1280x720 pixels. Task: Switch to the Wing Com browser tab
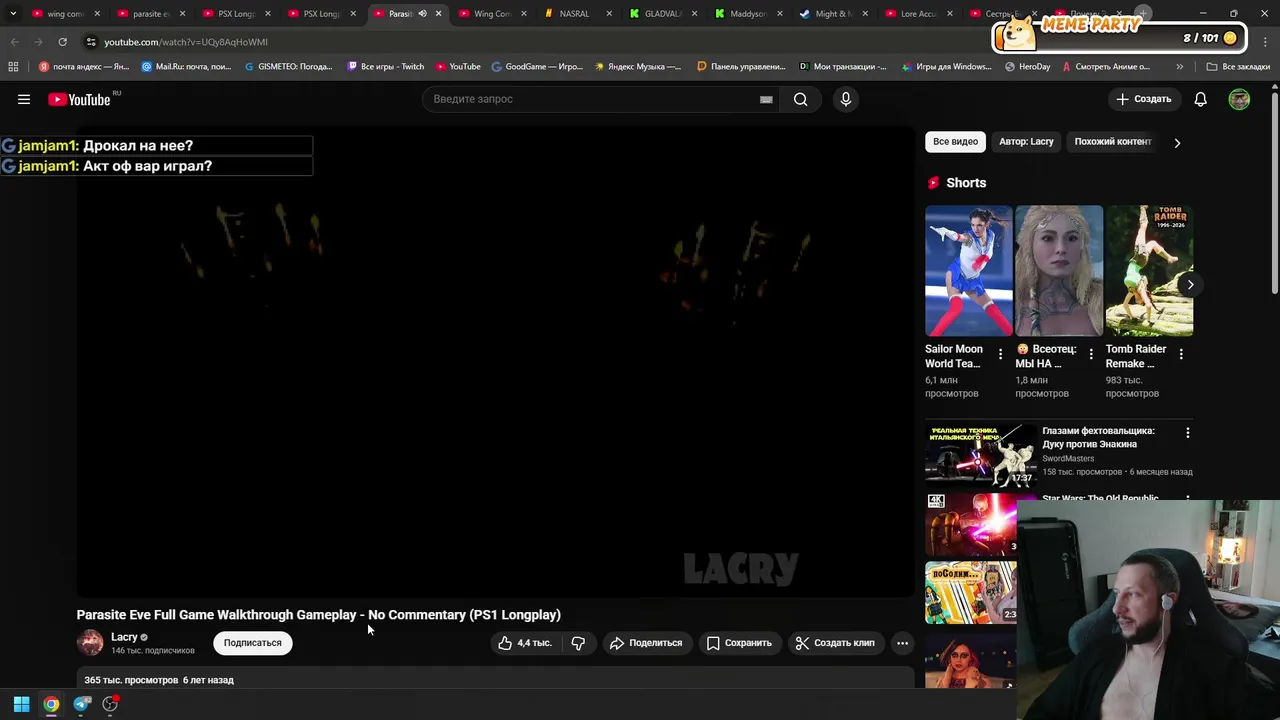pos(490,14)
